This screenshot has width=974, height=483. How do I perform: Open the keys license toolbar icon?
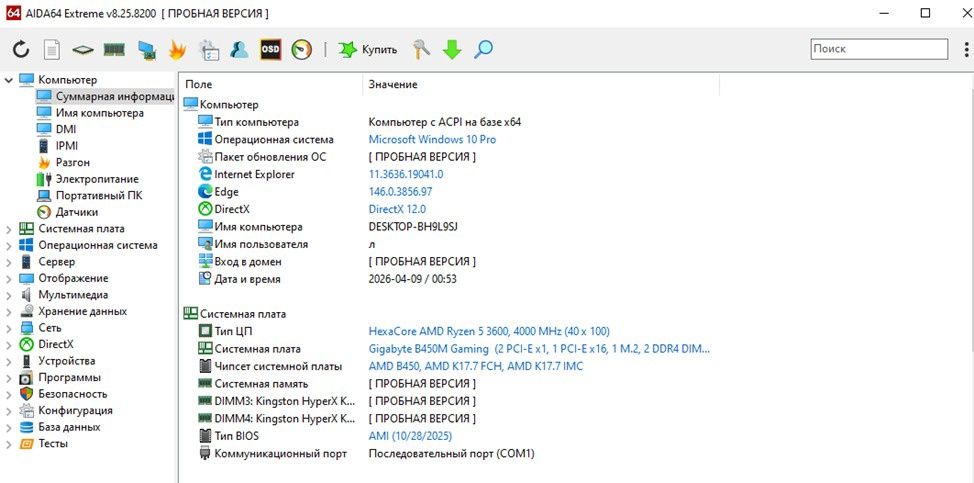[x=422, y=50]
